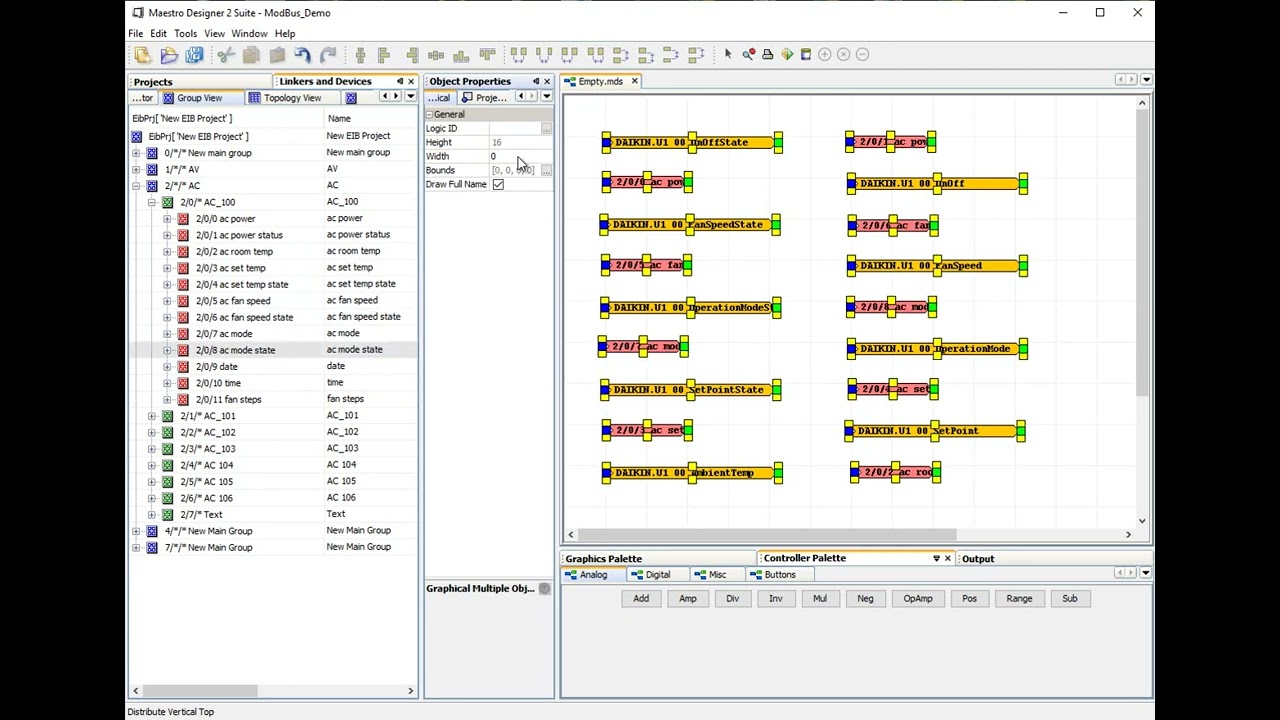Click the first distribute toolbar icon

[x=518, y=55]
